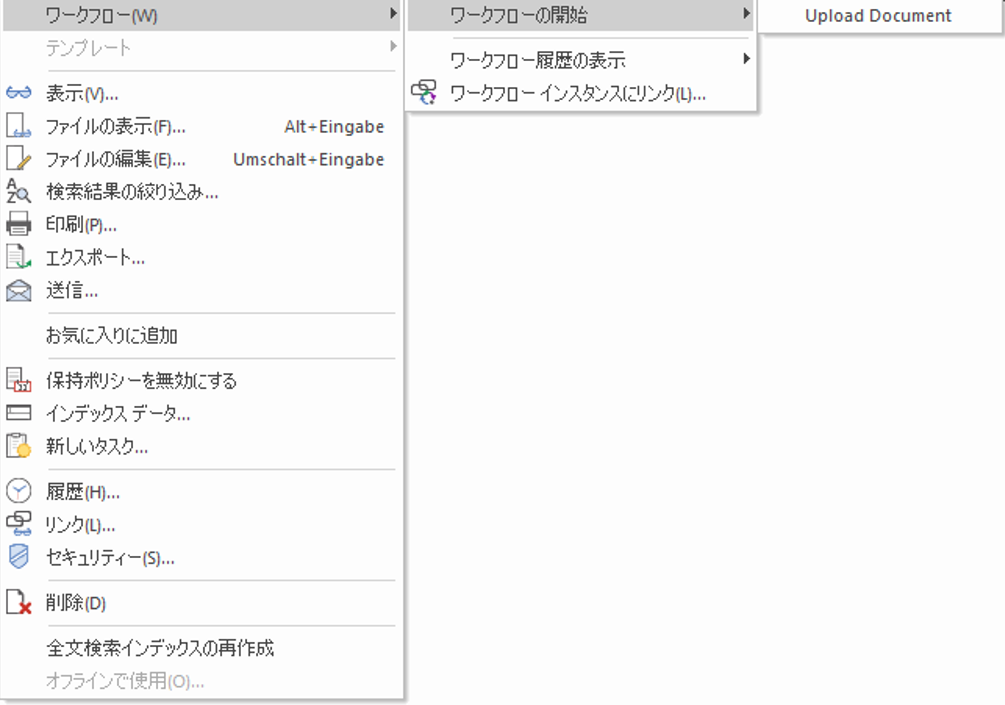Click the retention policy icon beside 保持ポリシーを無効にする

pos(19,379)
